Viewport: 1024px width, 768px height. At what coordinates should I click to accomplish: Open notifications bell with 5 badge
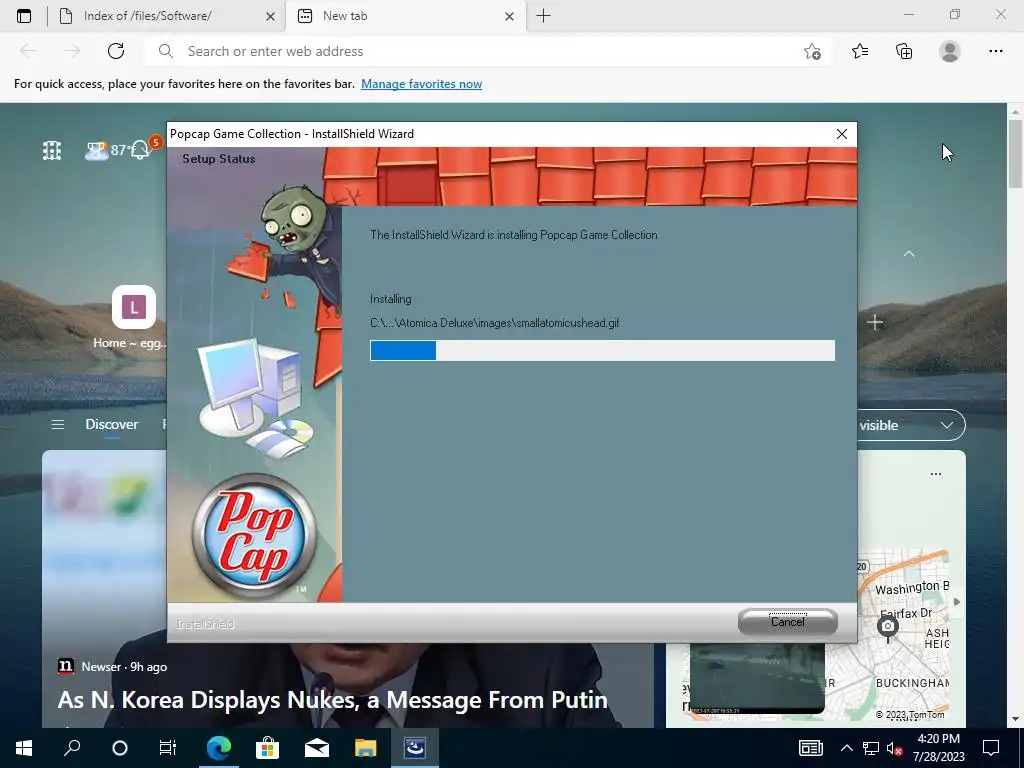pyautogui.click(x=142, y=150)
